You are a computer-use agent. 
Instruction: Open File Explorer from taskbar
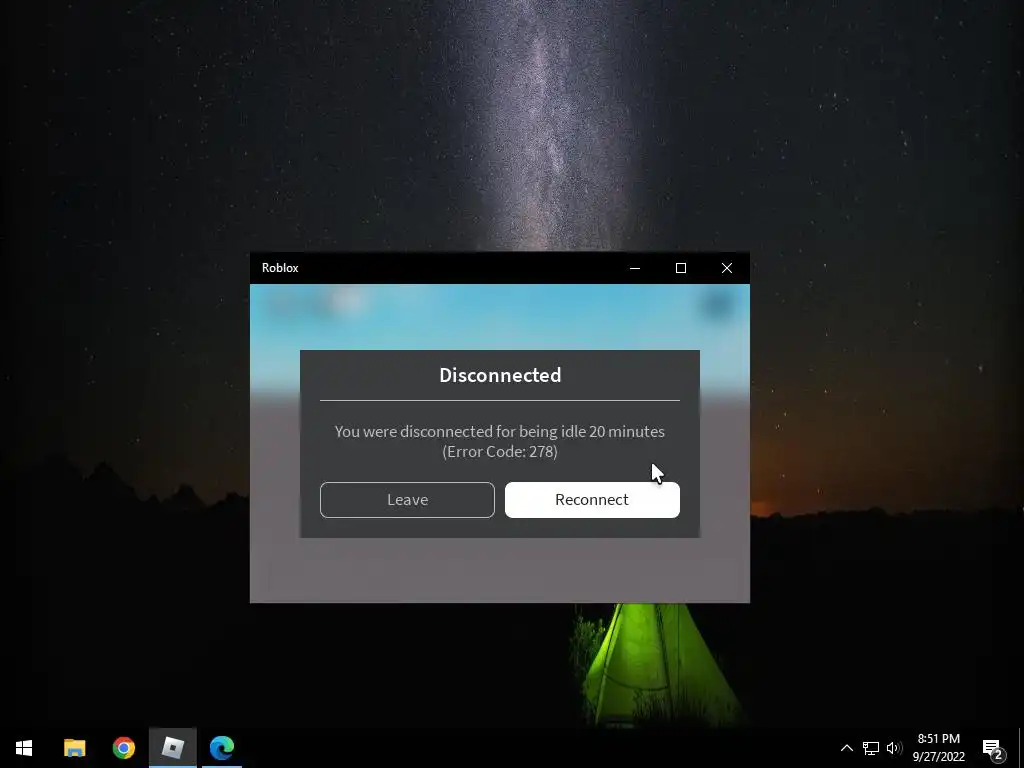[x=74, y=748]
